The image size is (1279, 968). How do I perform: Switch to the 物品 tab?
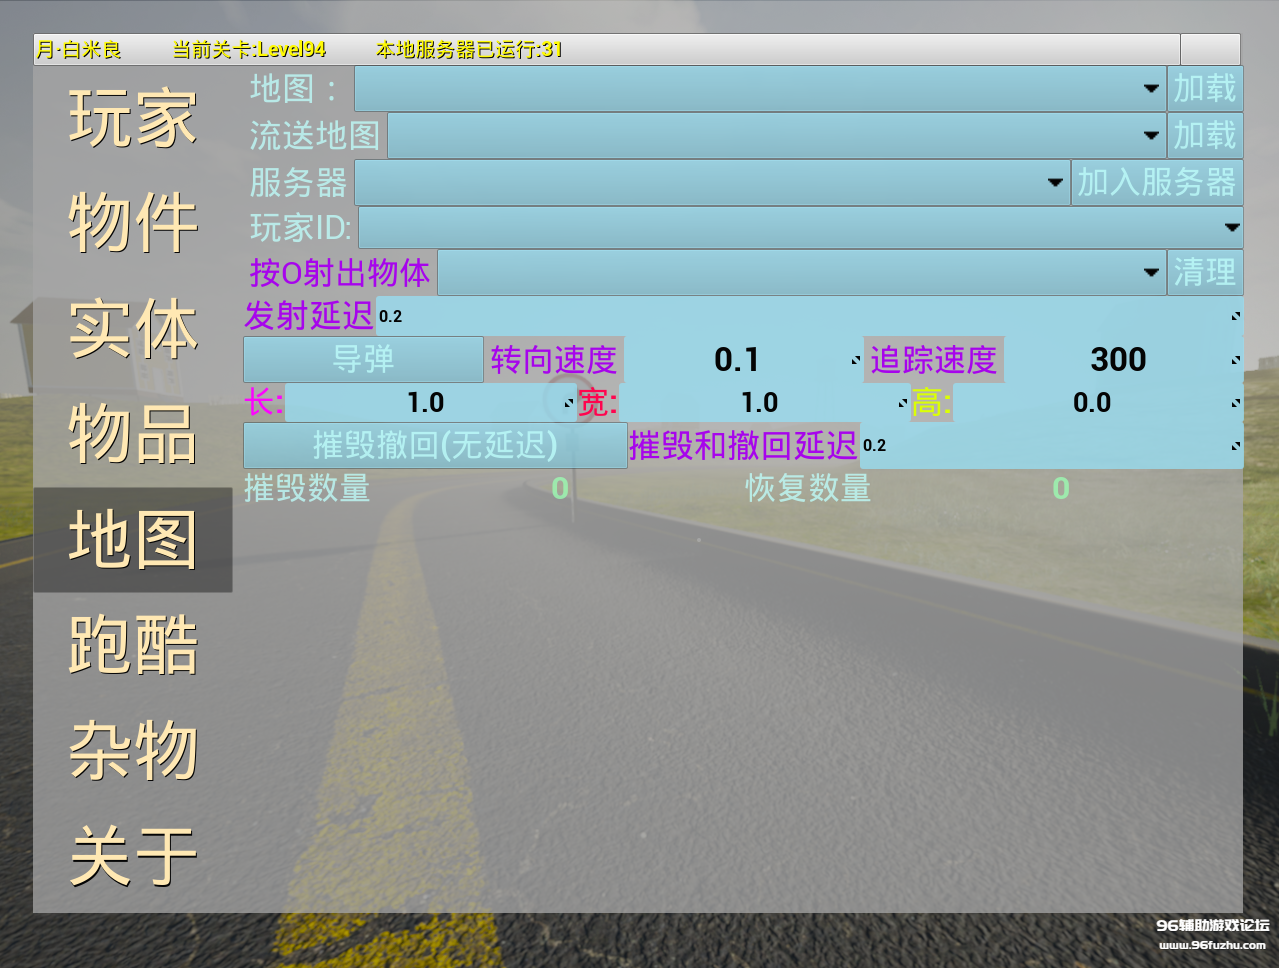point(133,434)
